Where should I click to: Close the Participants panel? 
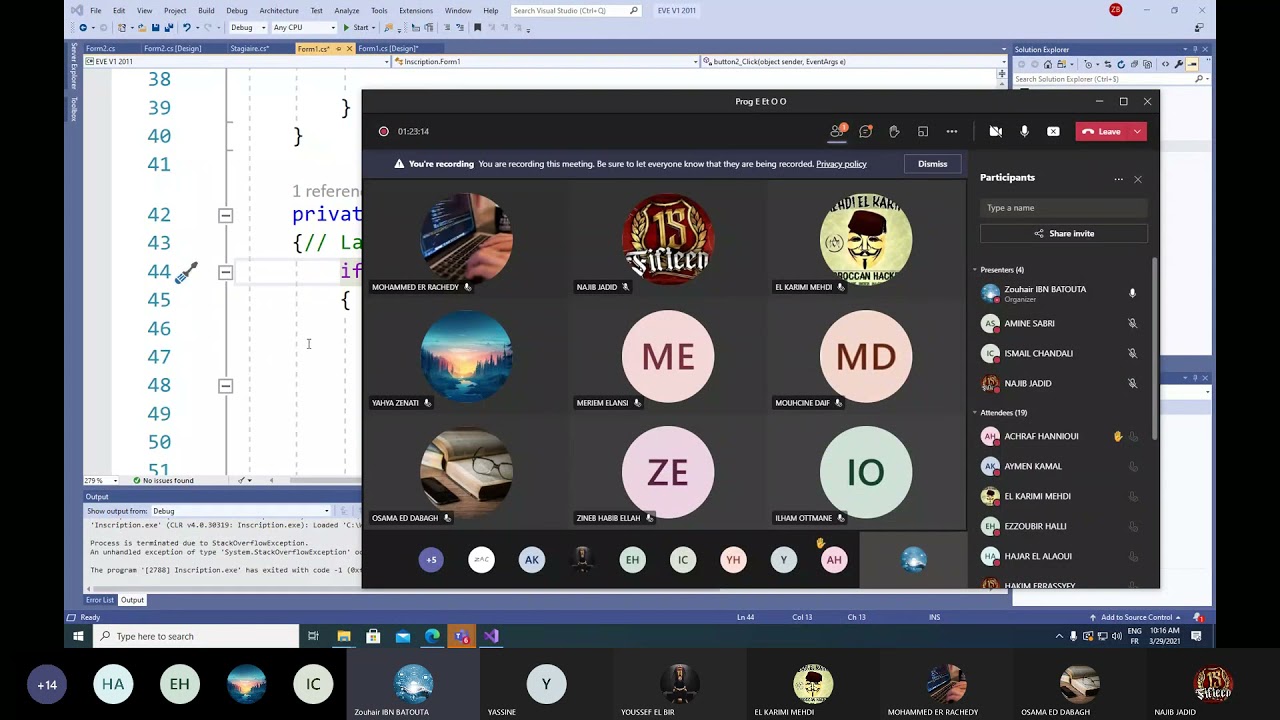[x=1137, y=179]
